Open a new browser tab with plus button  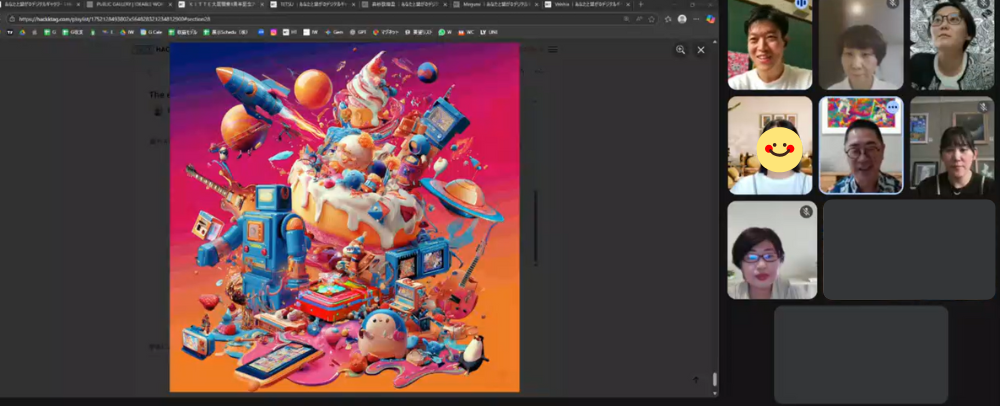click(640, 5)
